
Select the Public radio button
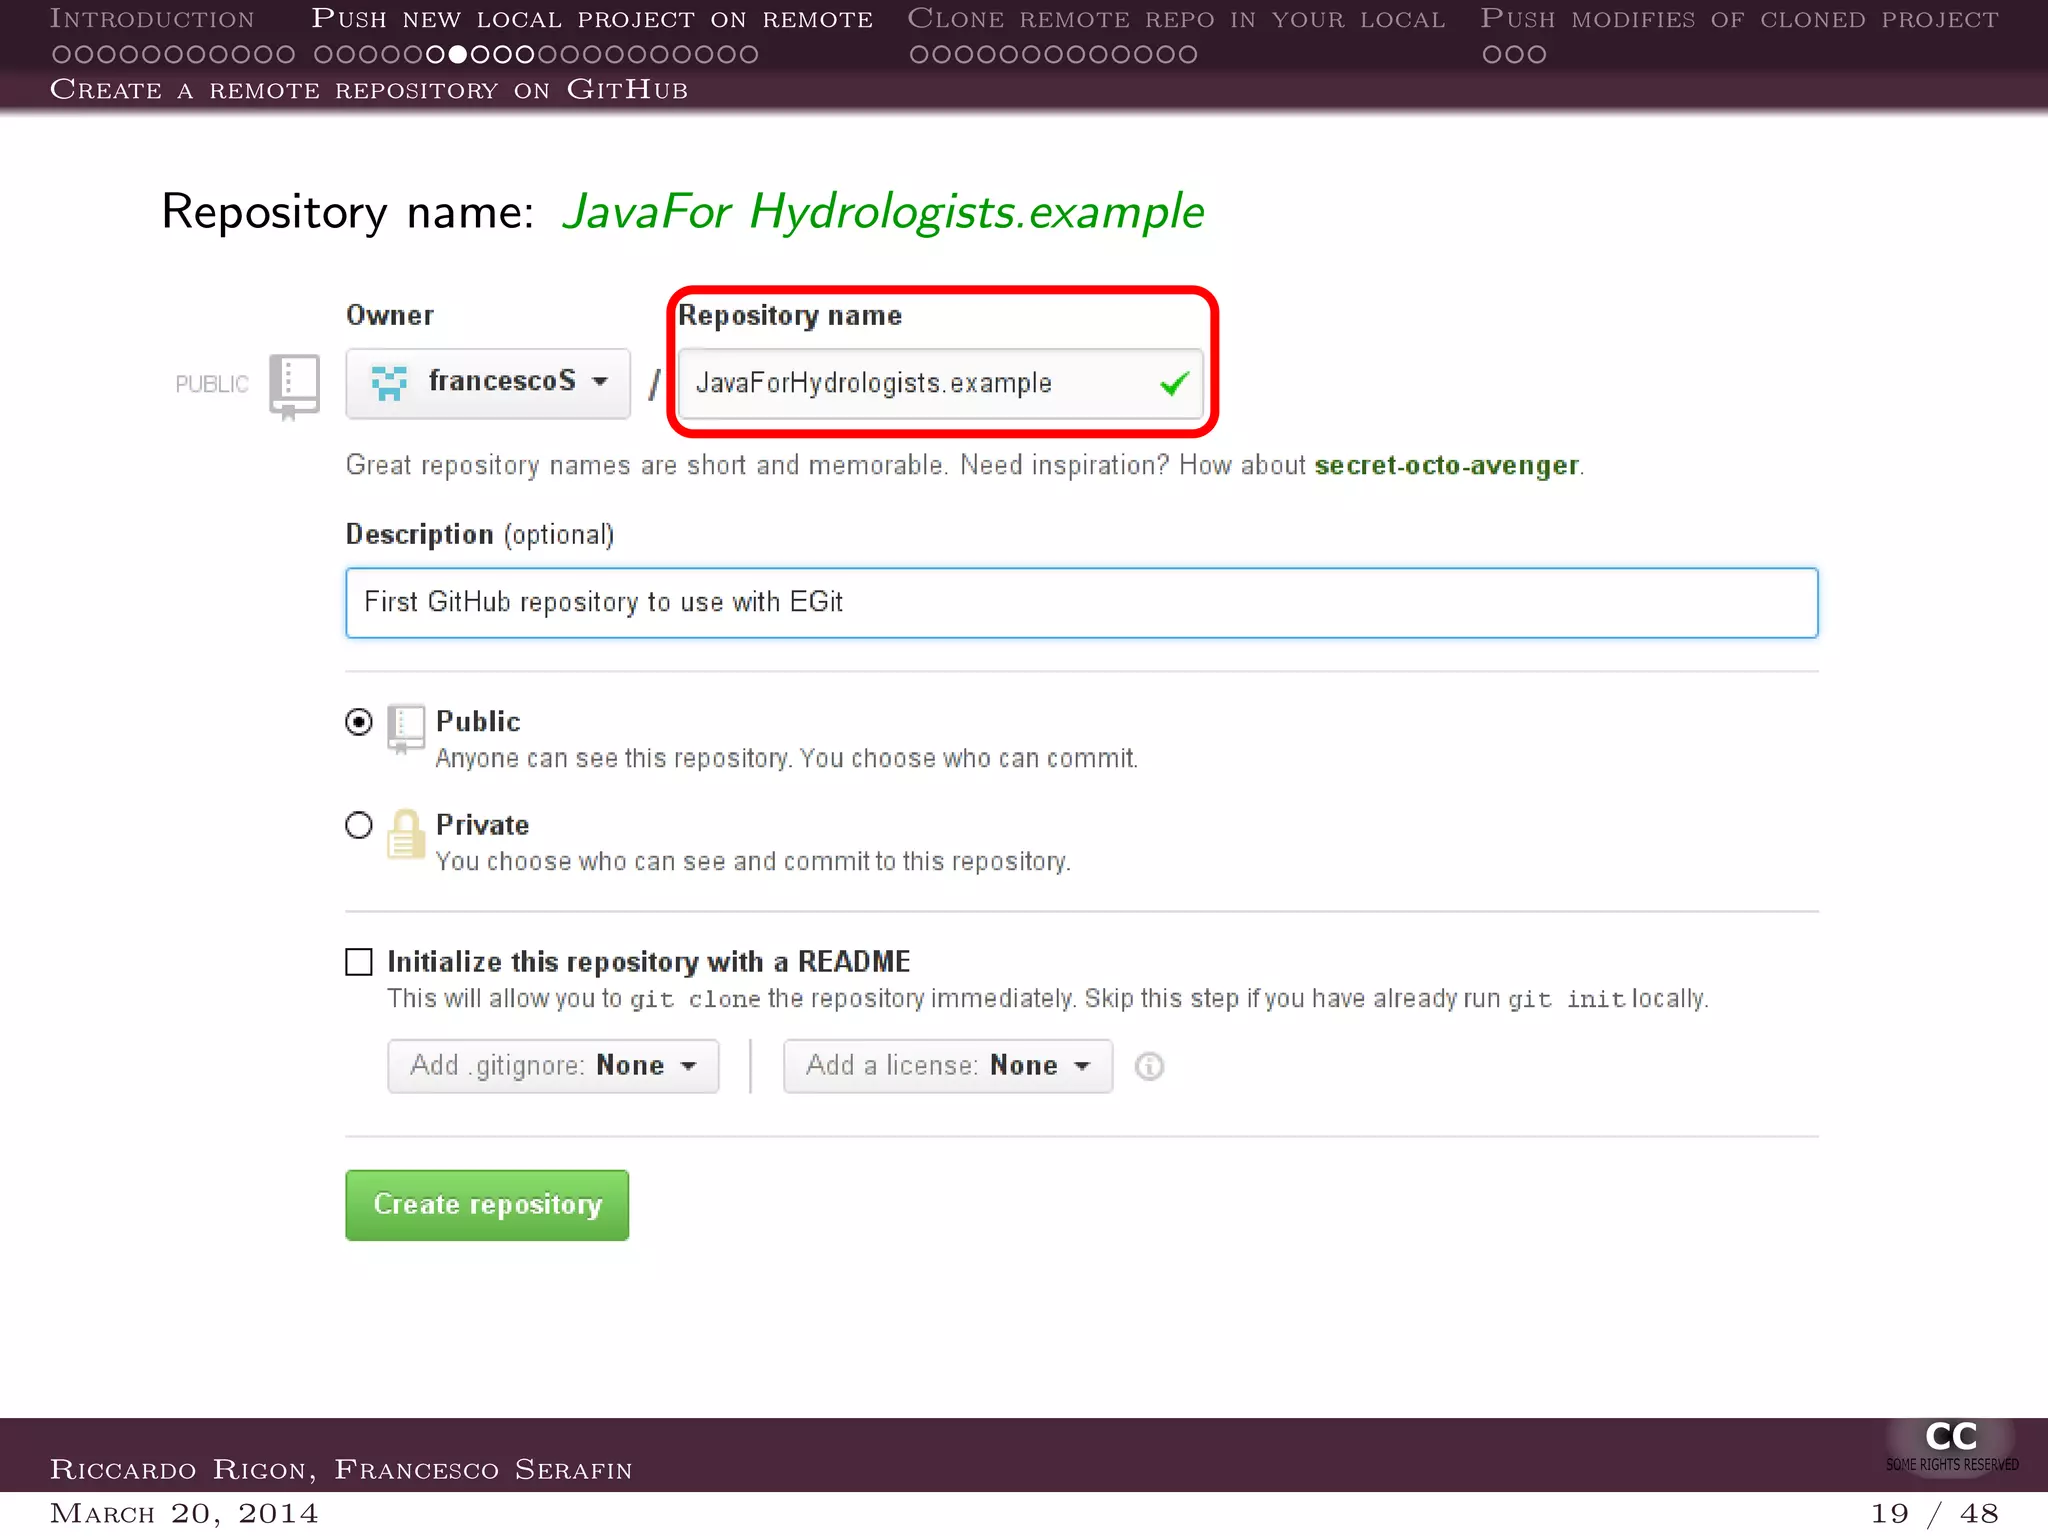point(359,722)
